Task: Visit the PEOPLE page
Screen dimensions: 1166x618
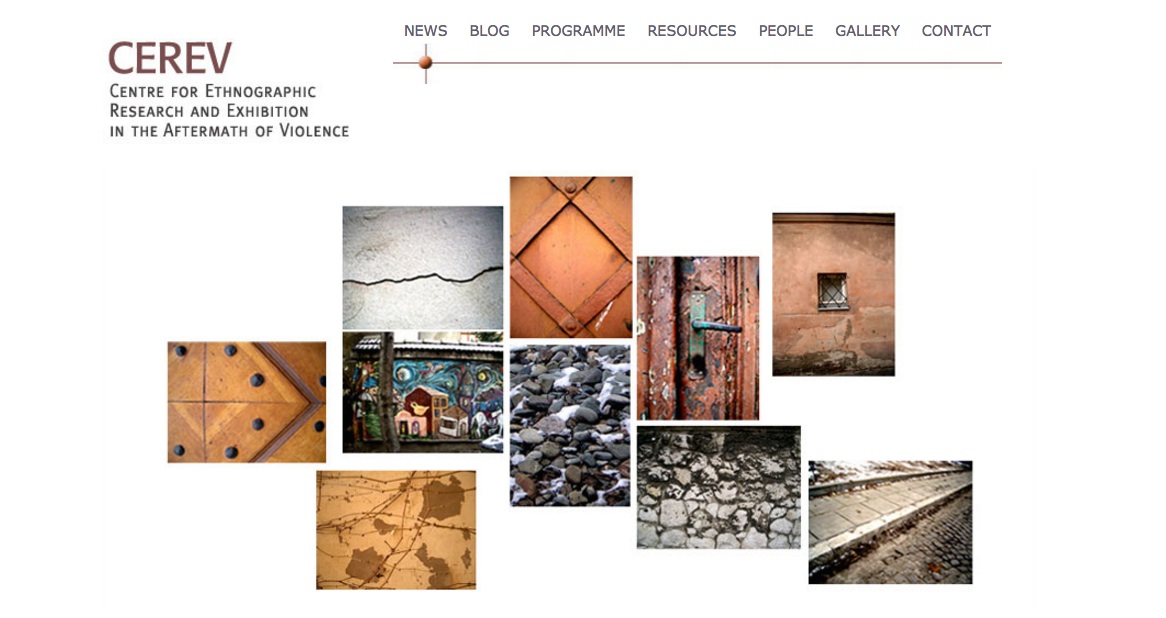Action: coord(785,30)
